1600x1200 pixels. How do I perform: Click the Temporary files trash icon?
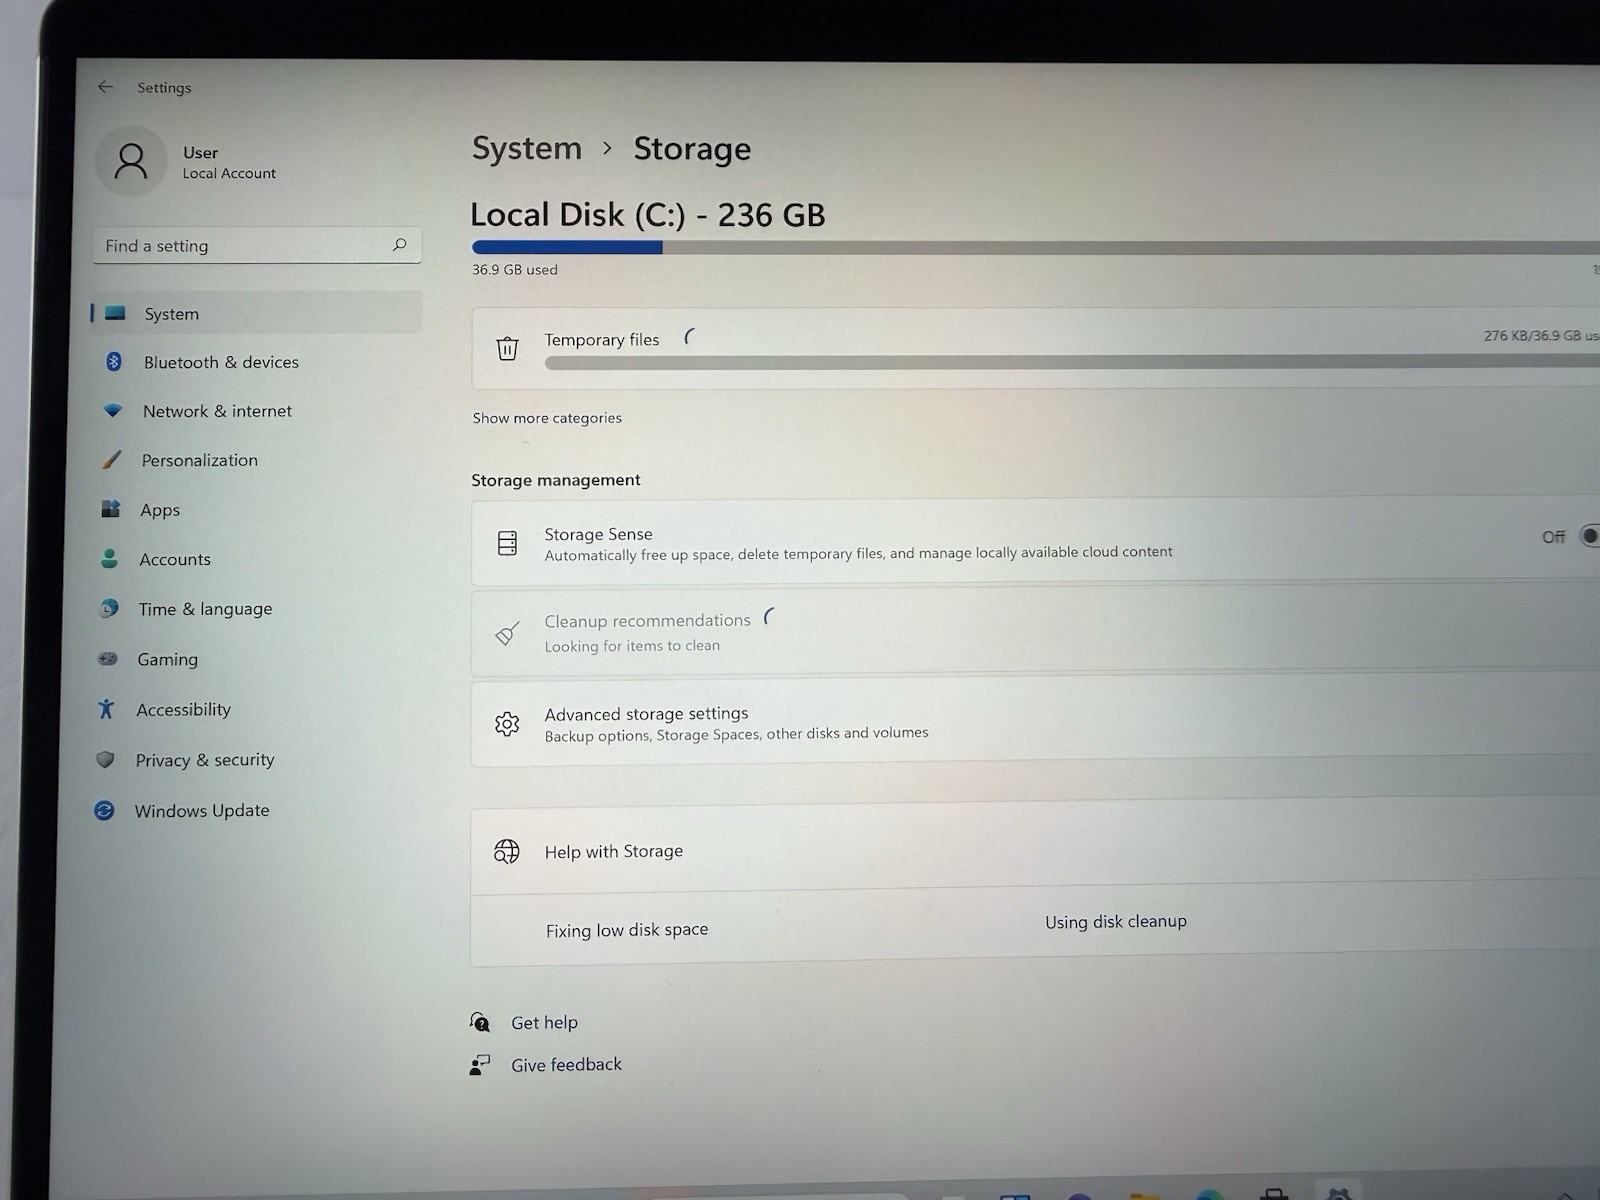(x=507, y=348)
